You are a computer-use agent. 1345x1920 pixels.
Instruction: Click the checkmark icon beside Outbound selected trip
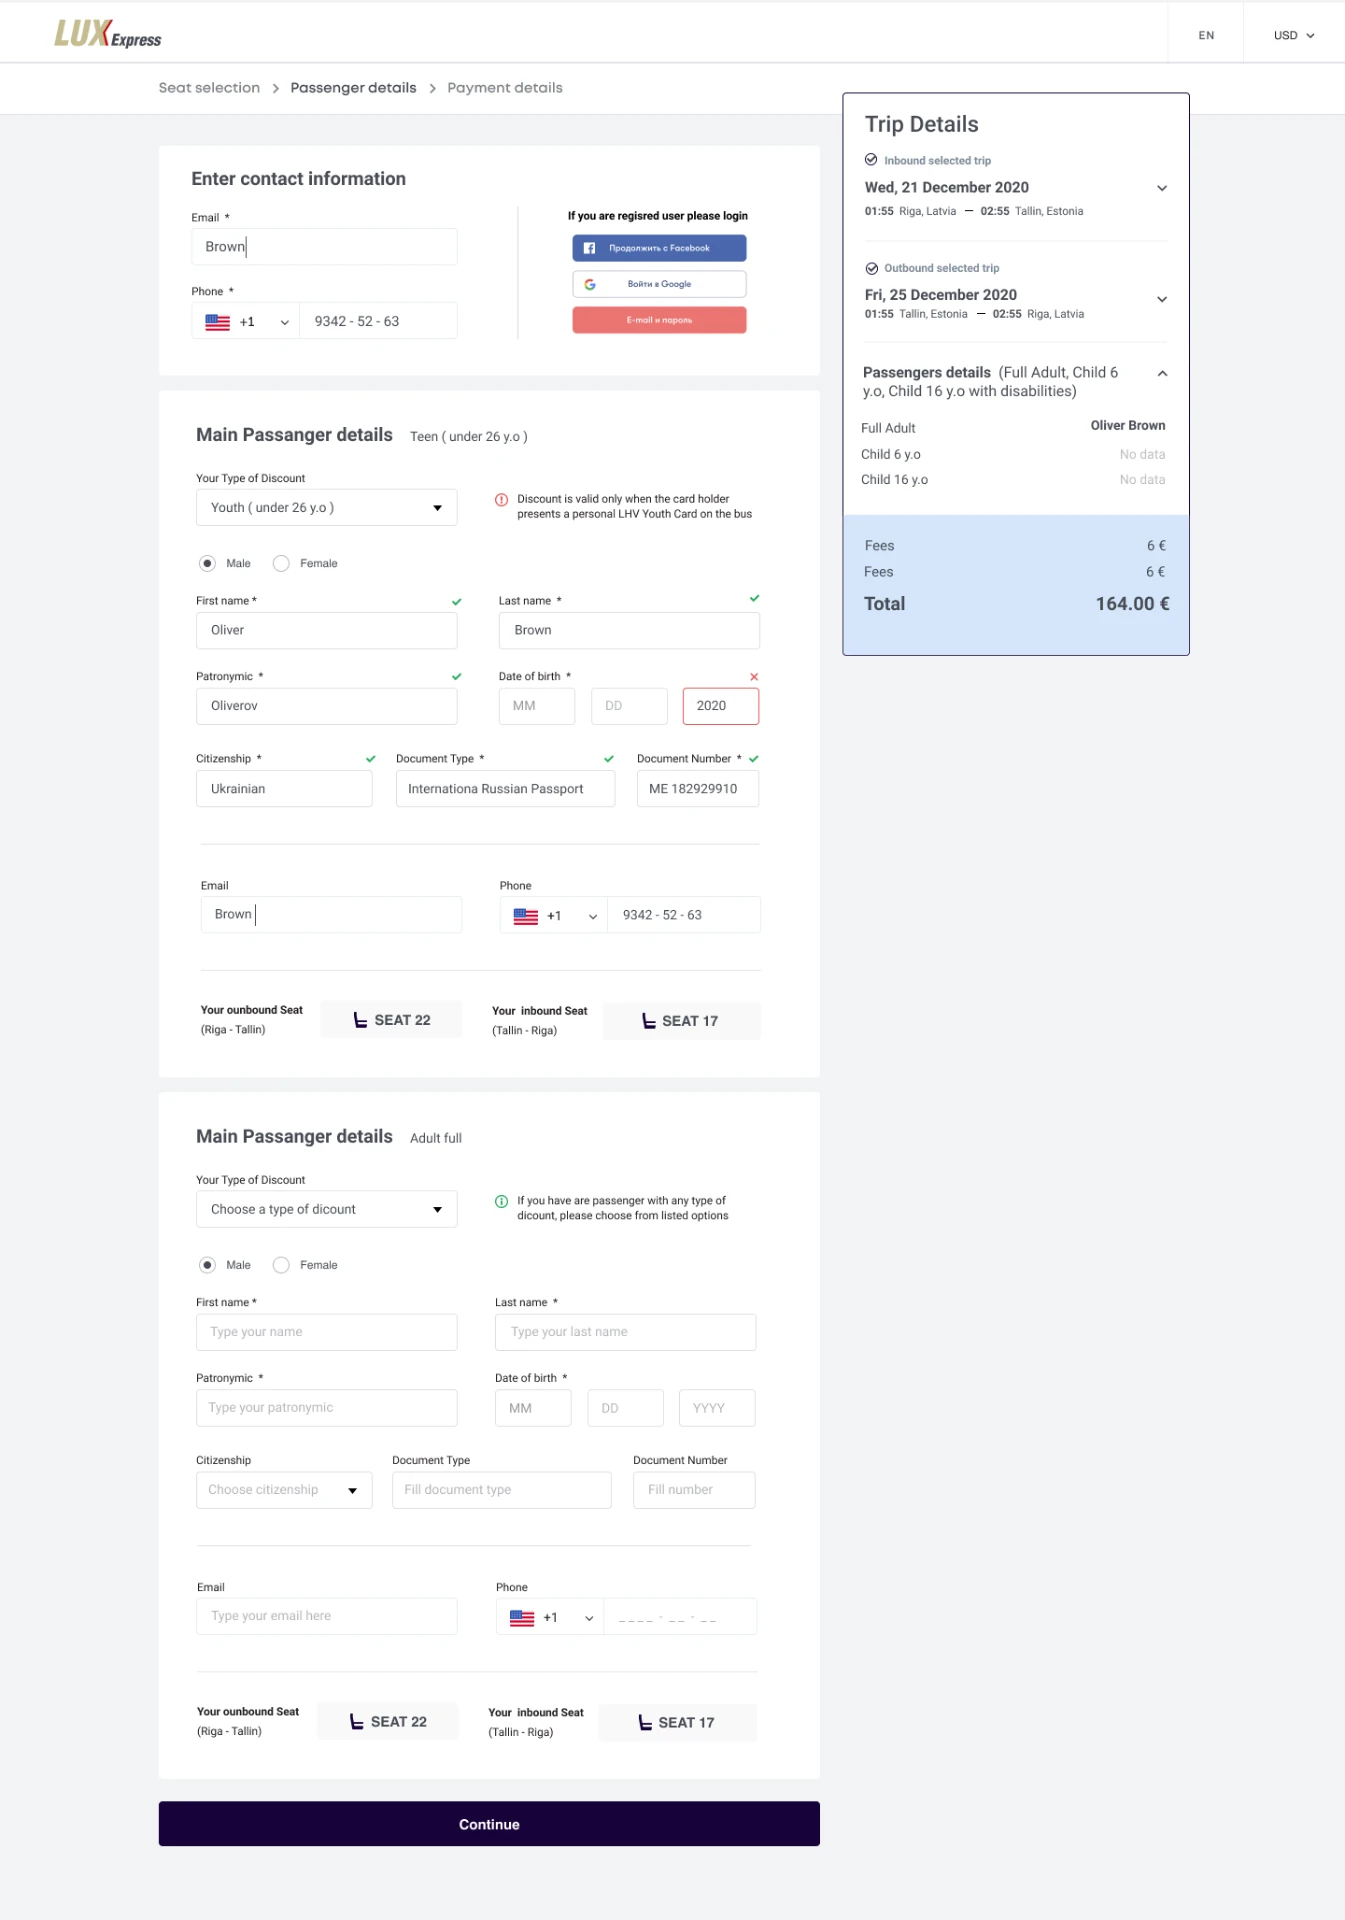(x=871, y=268)
